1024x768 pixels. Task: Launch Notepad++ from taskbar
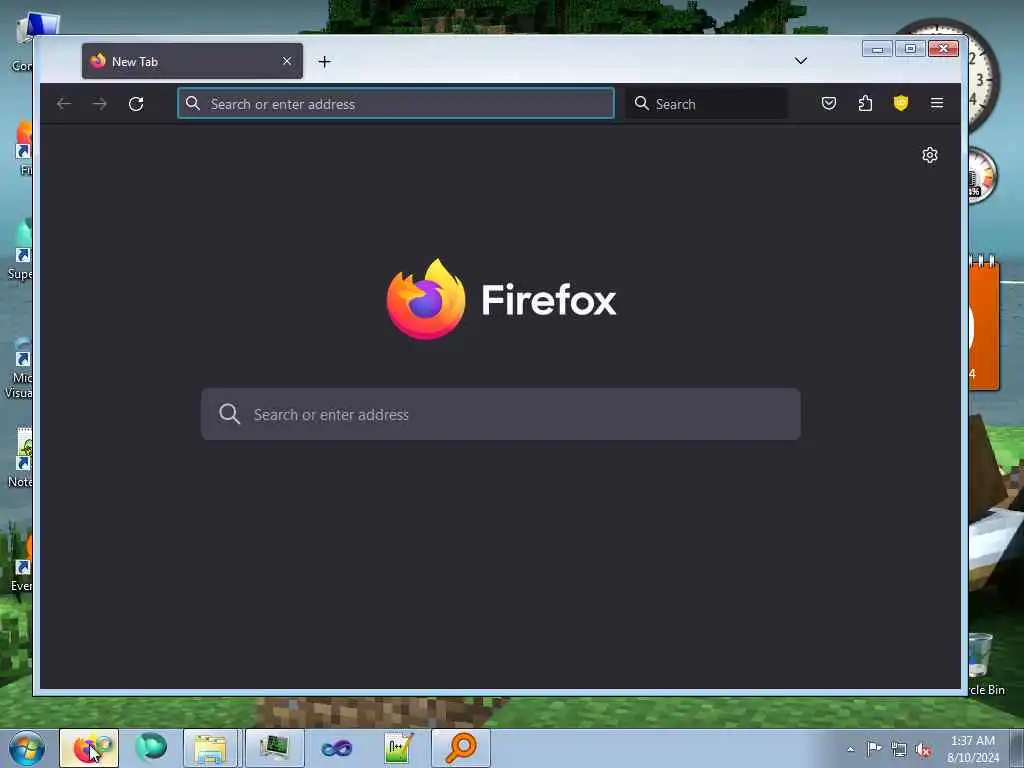[x=398, y=748]
